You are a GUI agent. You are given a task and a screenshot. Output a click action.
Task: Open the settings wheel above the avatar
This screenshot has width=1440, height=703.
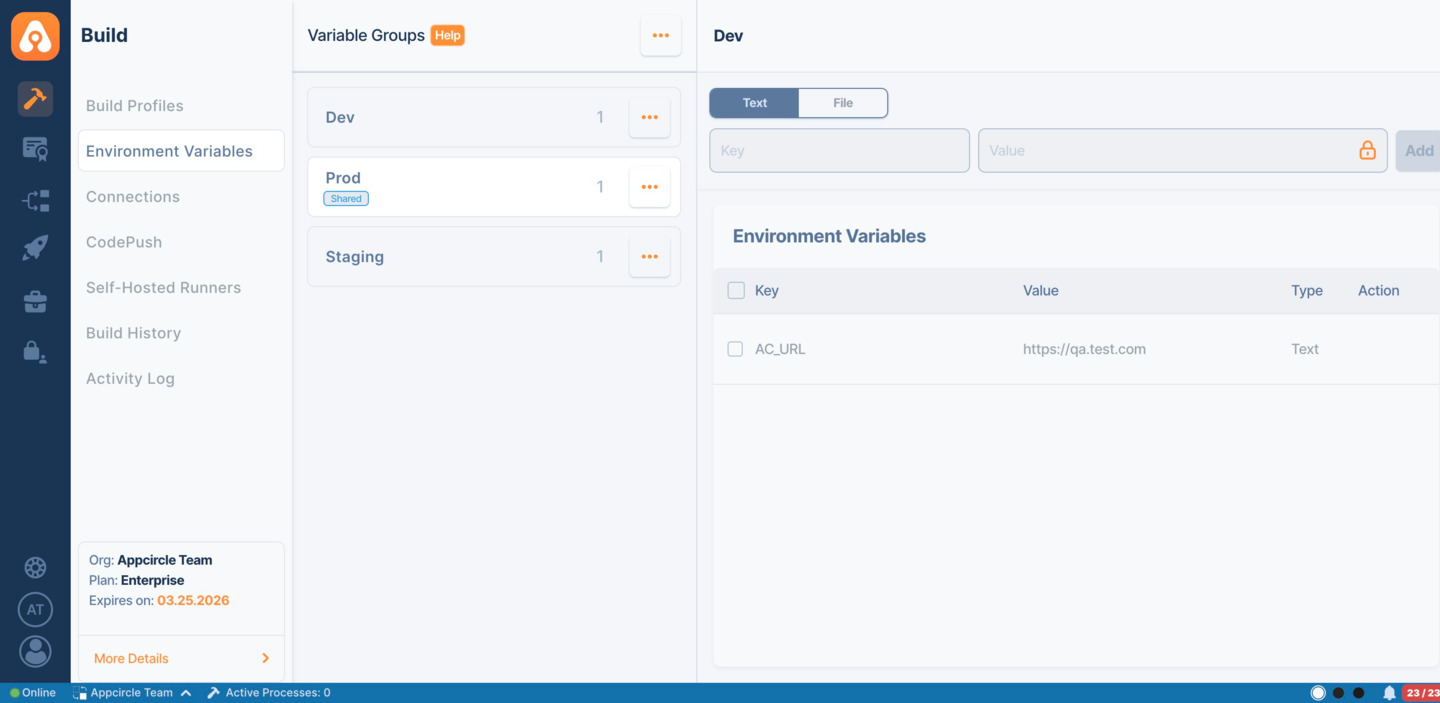[35, 567]
